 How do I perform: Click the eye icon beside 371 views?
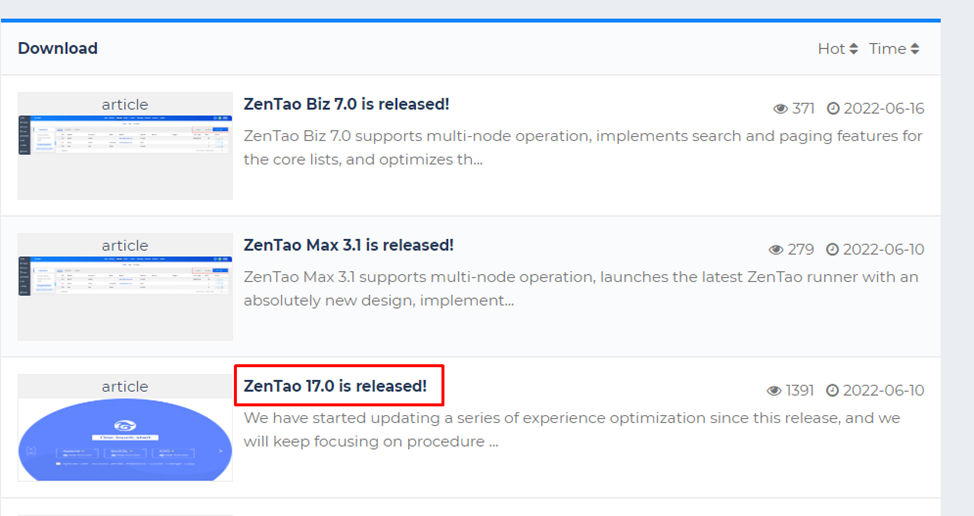[x=780, y=109]
